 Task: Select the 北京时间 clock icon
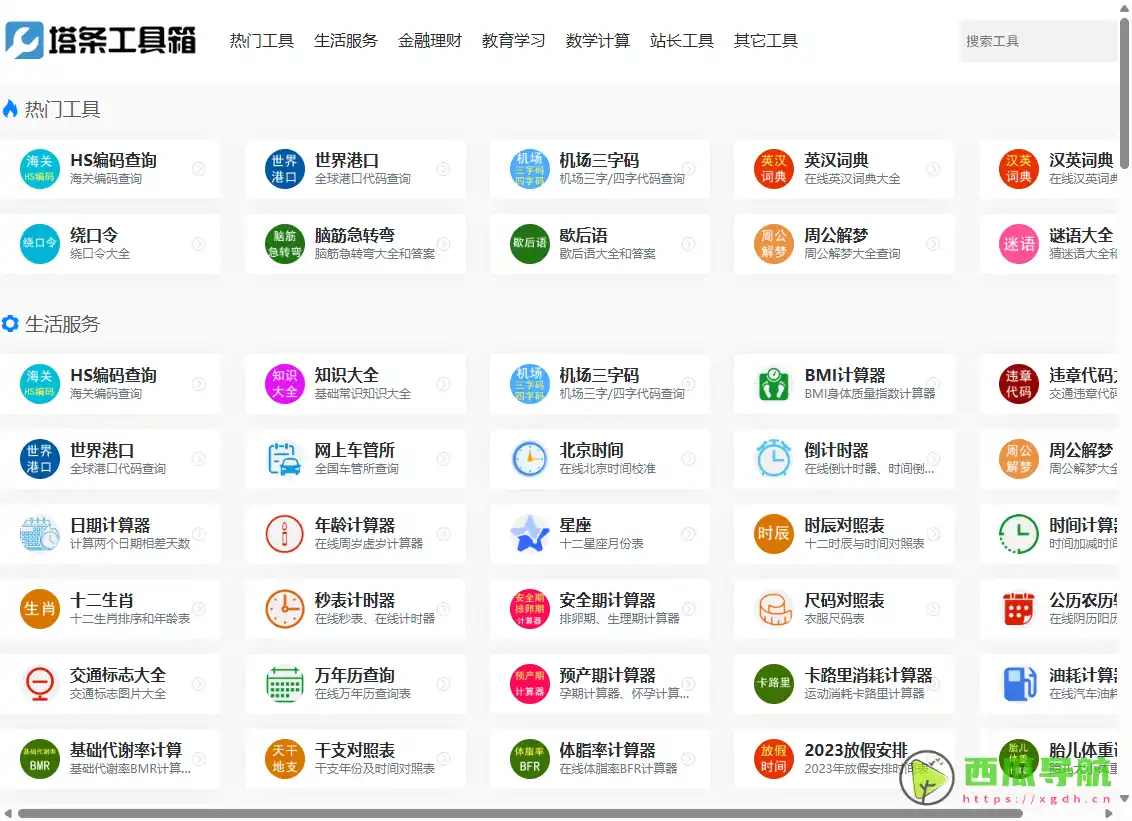[528, 458]
